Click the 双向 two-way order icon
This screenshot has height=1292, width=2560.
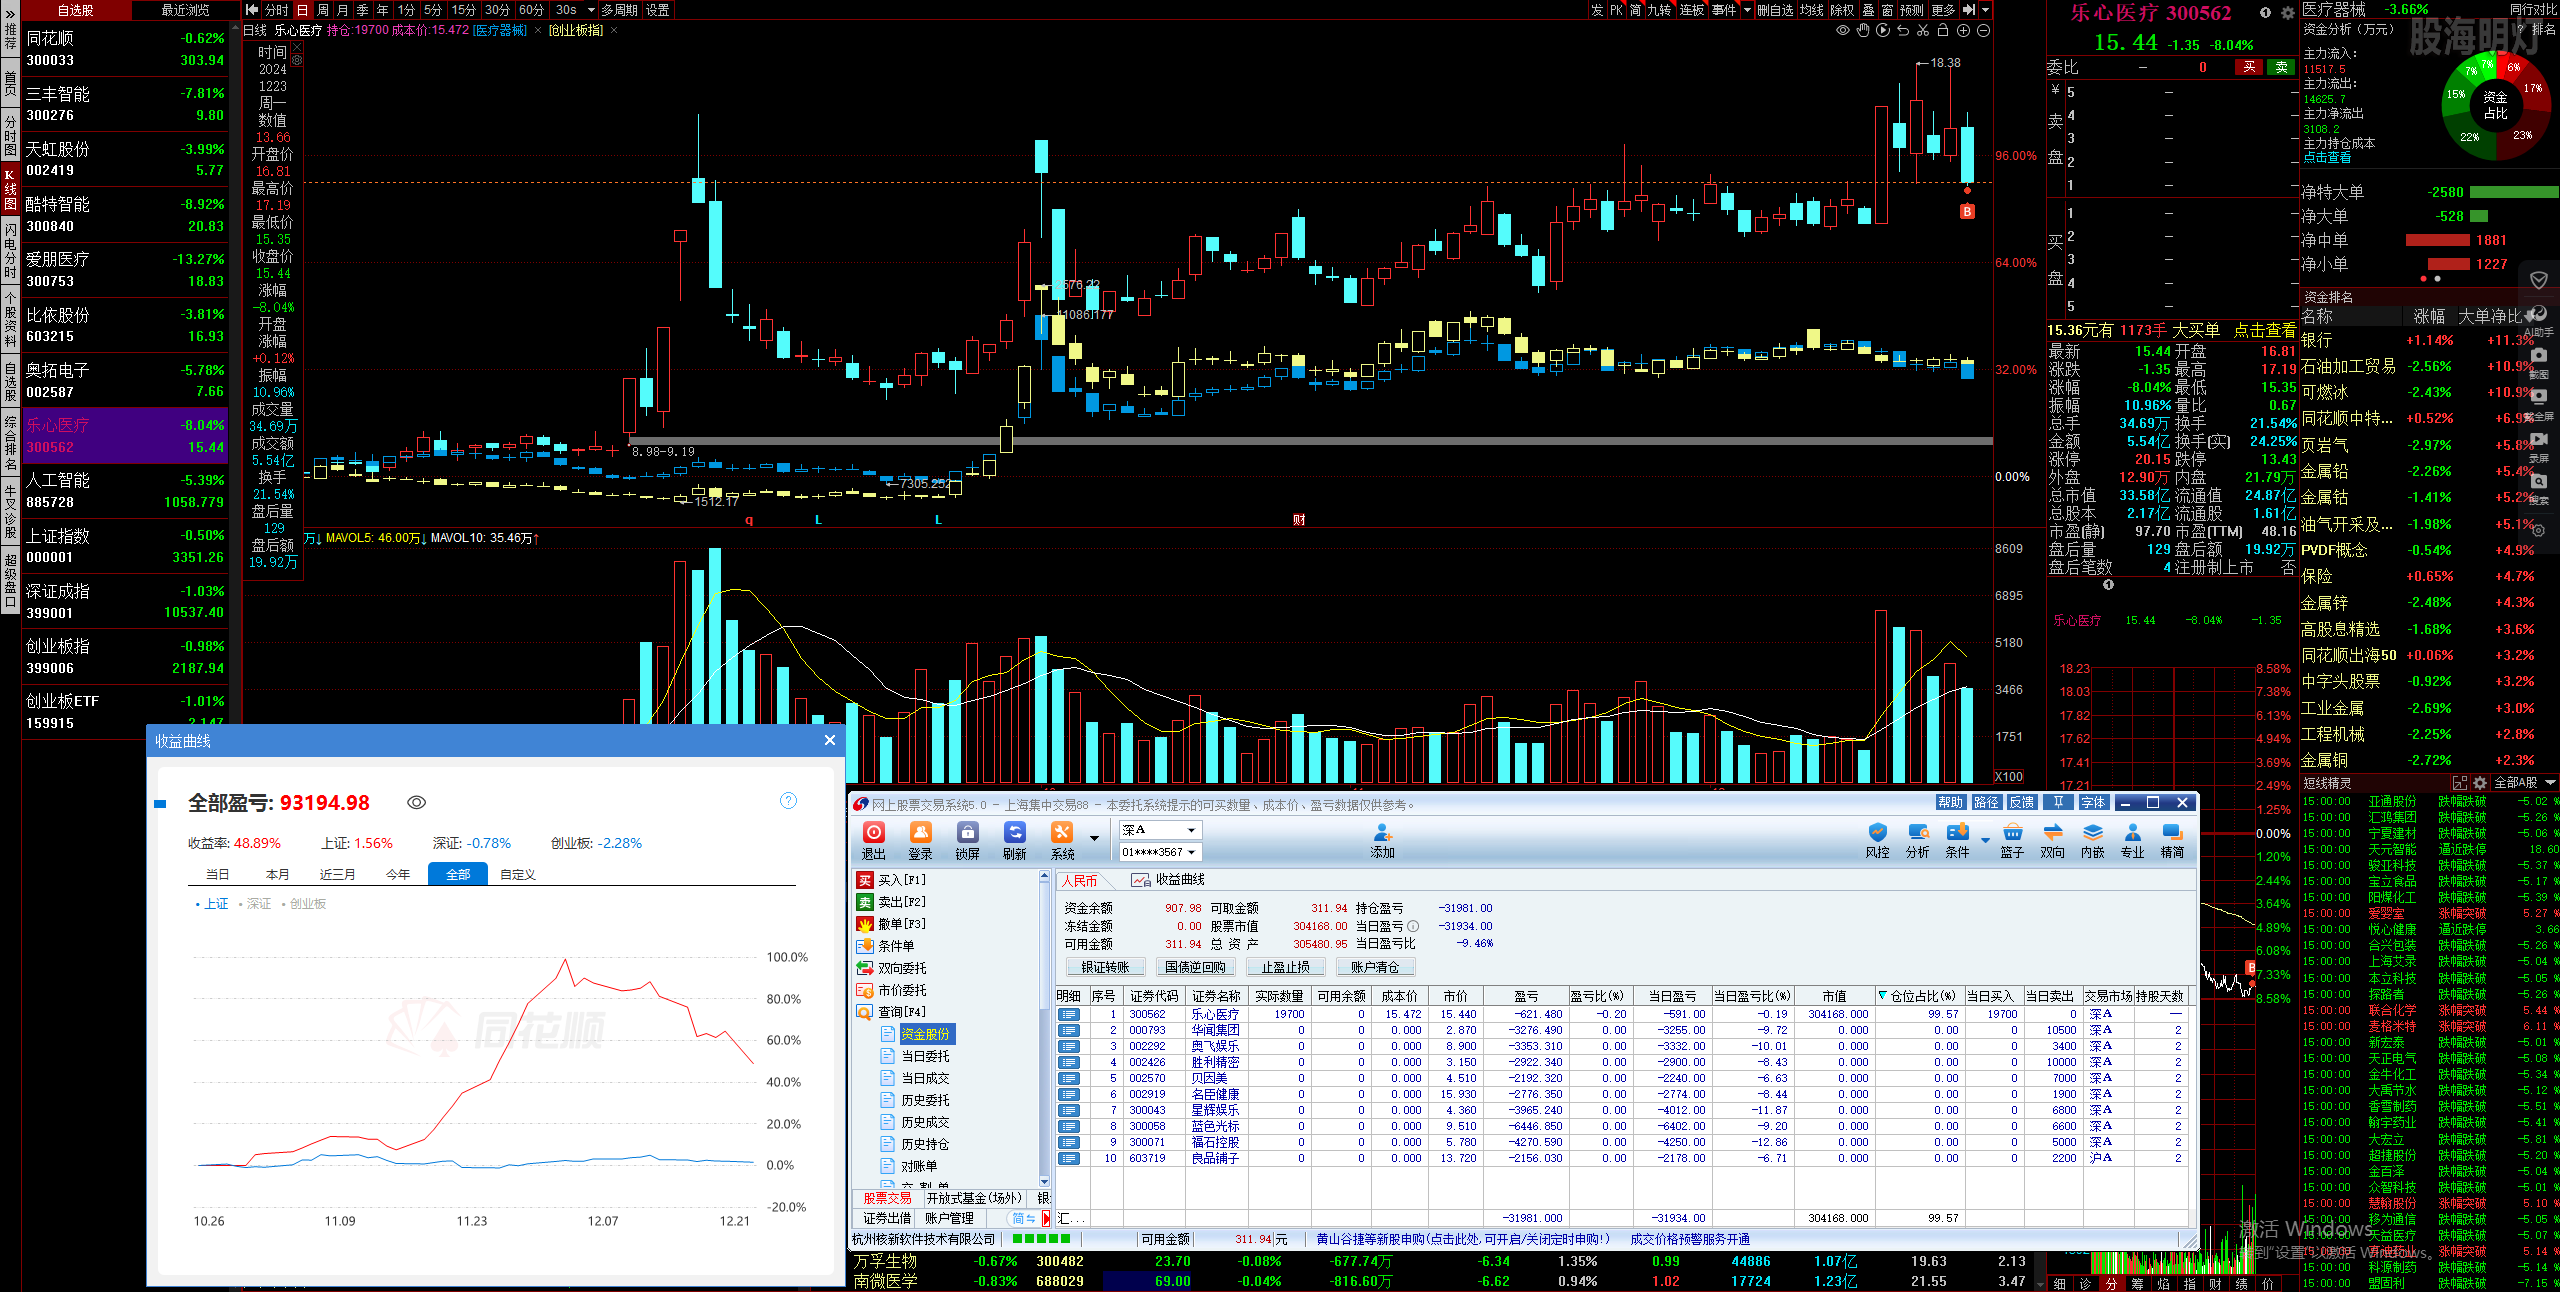tap(2052, 841)
